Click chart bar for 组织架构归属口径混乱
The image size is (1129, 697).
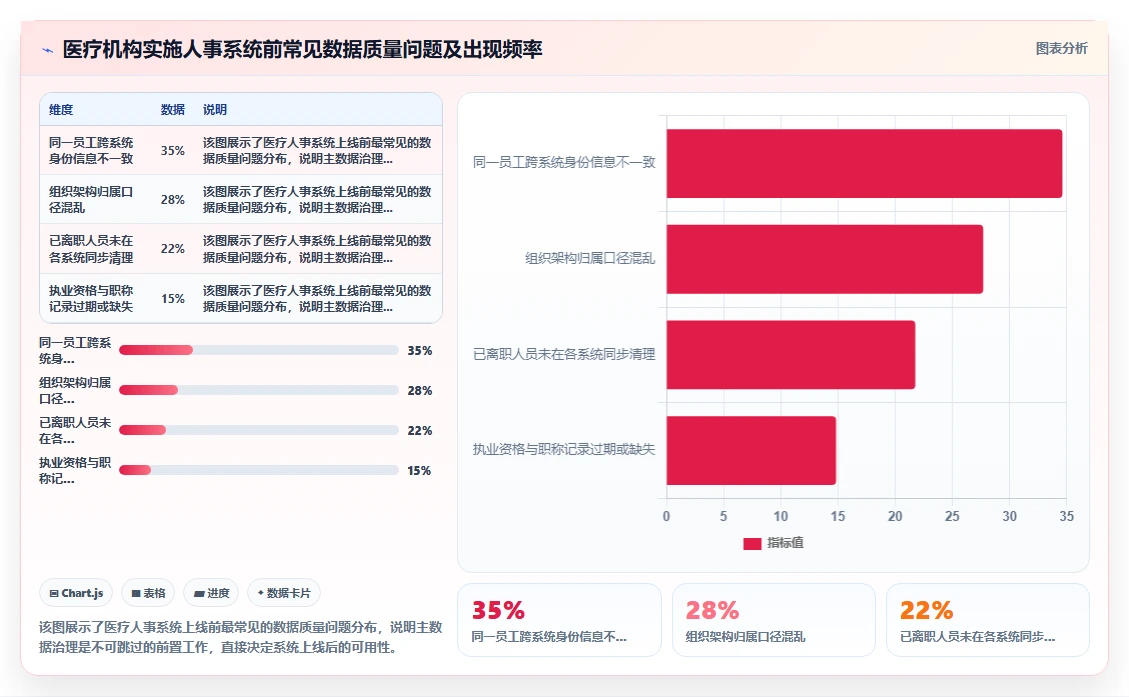click(x=824, y=259)
